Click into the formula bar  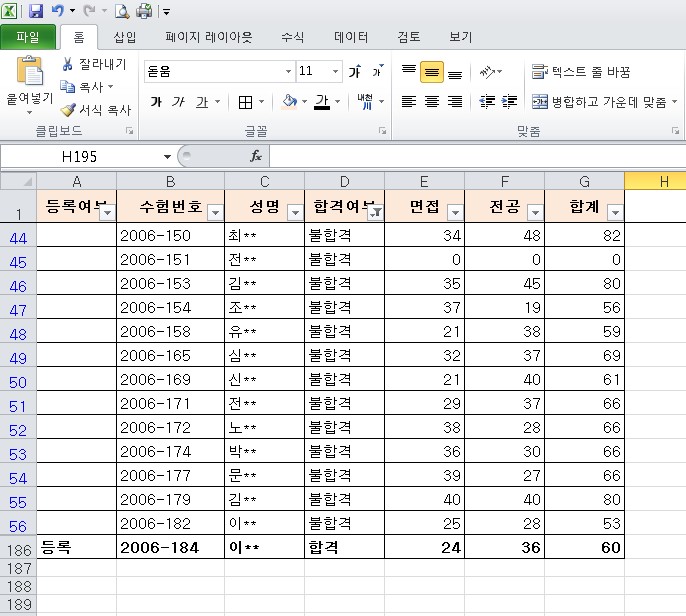[x=478, y=156]
